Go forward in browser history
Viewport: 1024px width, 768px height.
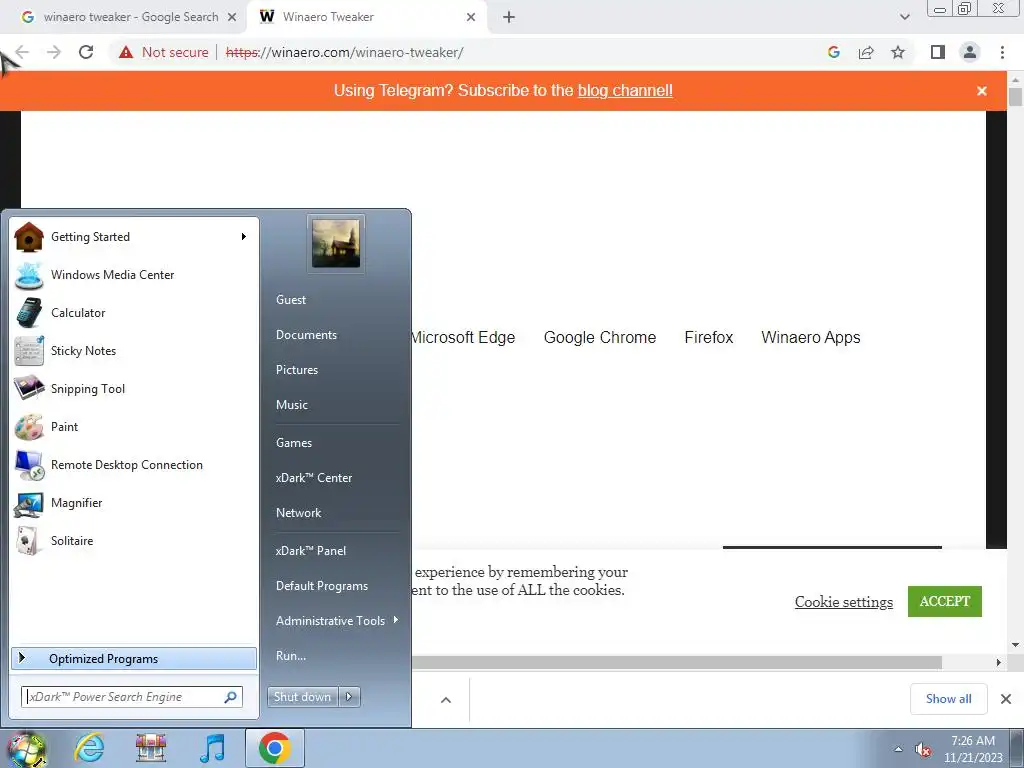pos(54,52)
